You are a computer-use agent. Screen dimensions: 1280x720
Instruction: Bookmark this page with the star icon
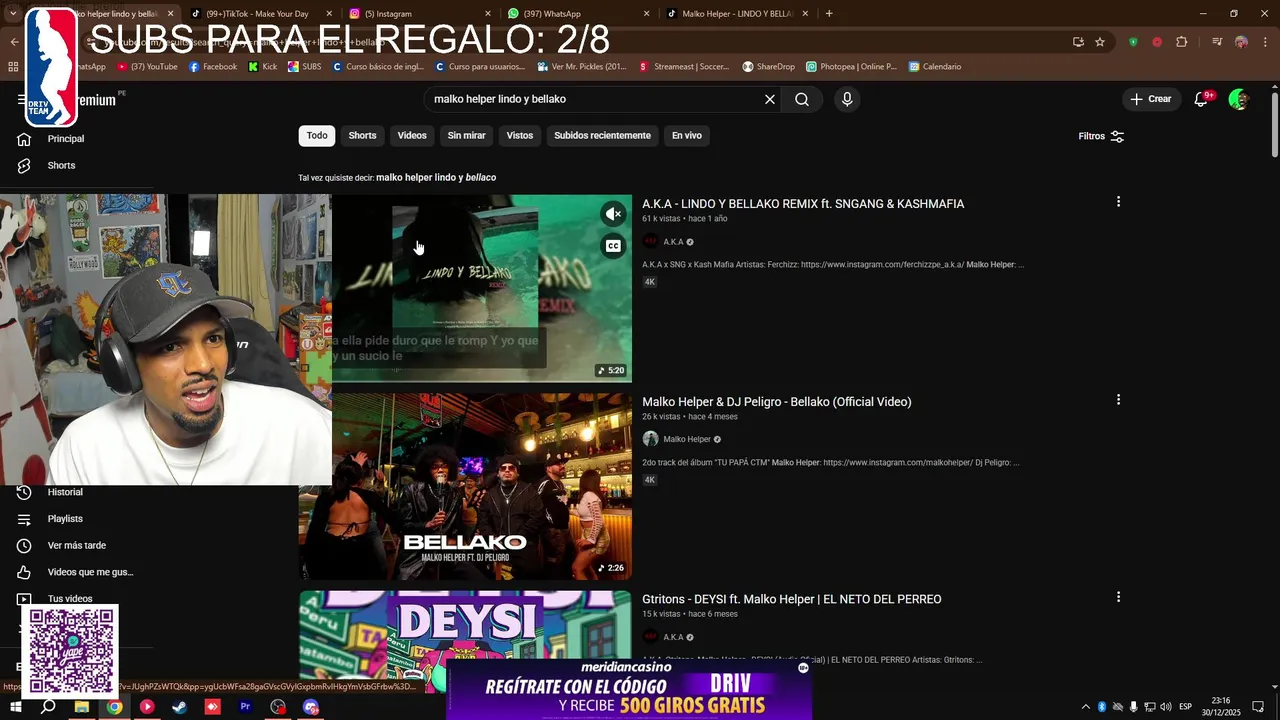click(1100, 42)
